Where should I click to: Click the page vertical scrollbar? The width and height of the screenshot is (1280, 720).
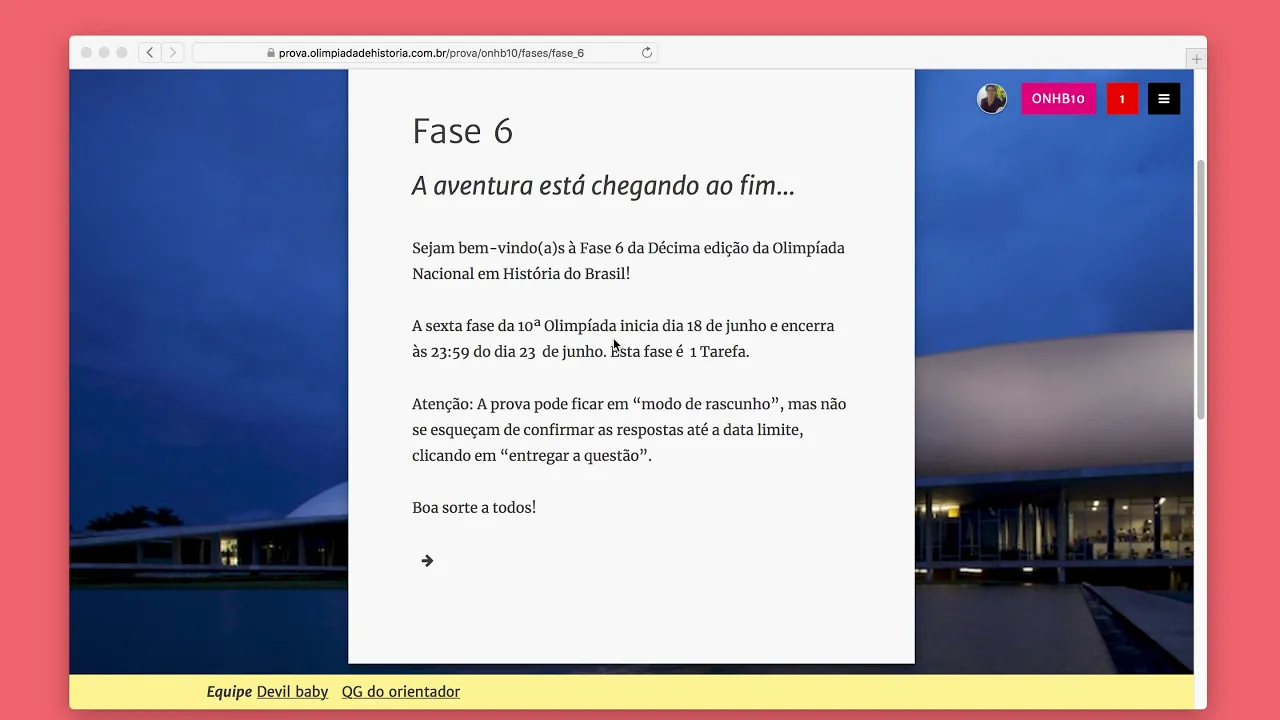click(1200, 290)
